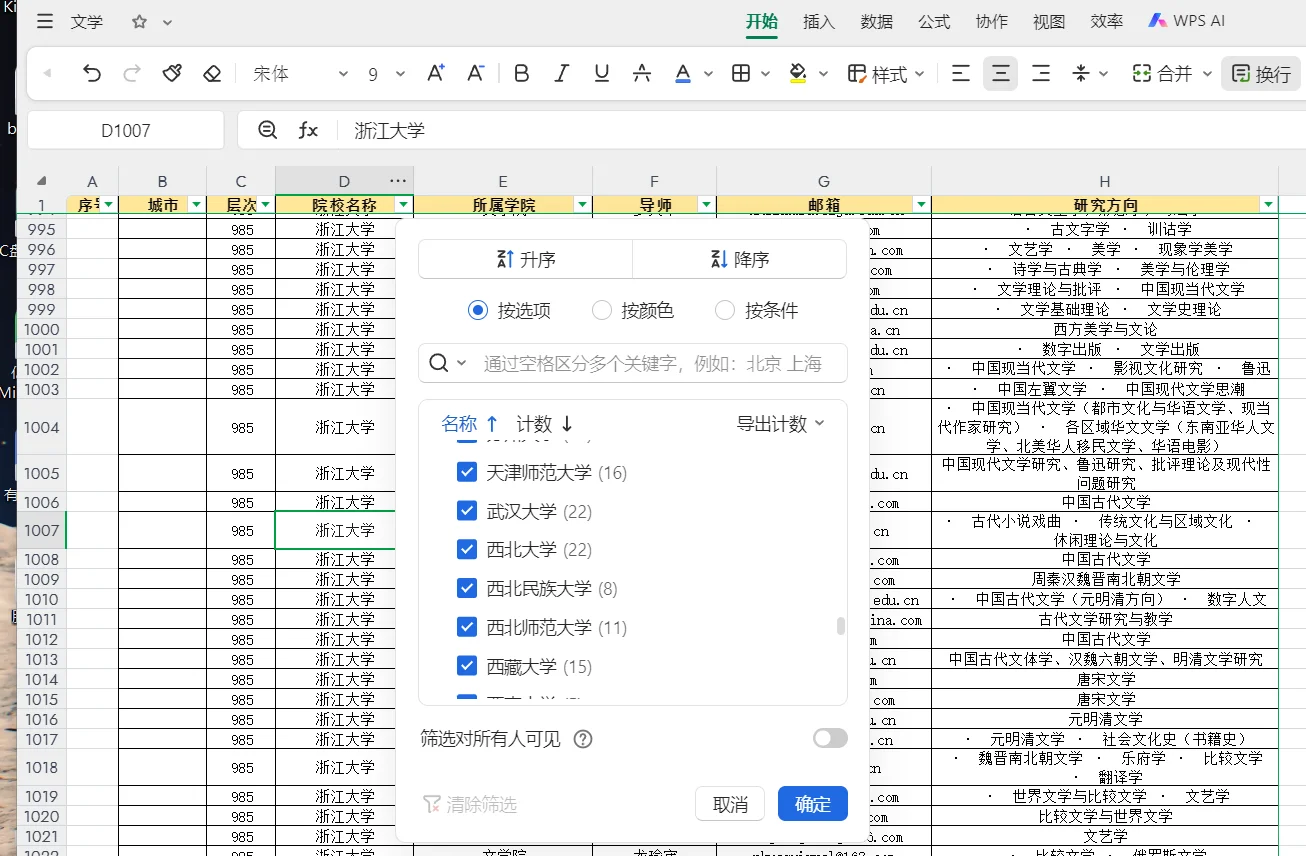Switch to the 开始 tab
This screenshot has width=1306, height=856.
pos(762,21)
